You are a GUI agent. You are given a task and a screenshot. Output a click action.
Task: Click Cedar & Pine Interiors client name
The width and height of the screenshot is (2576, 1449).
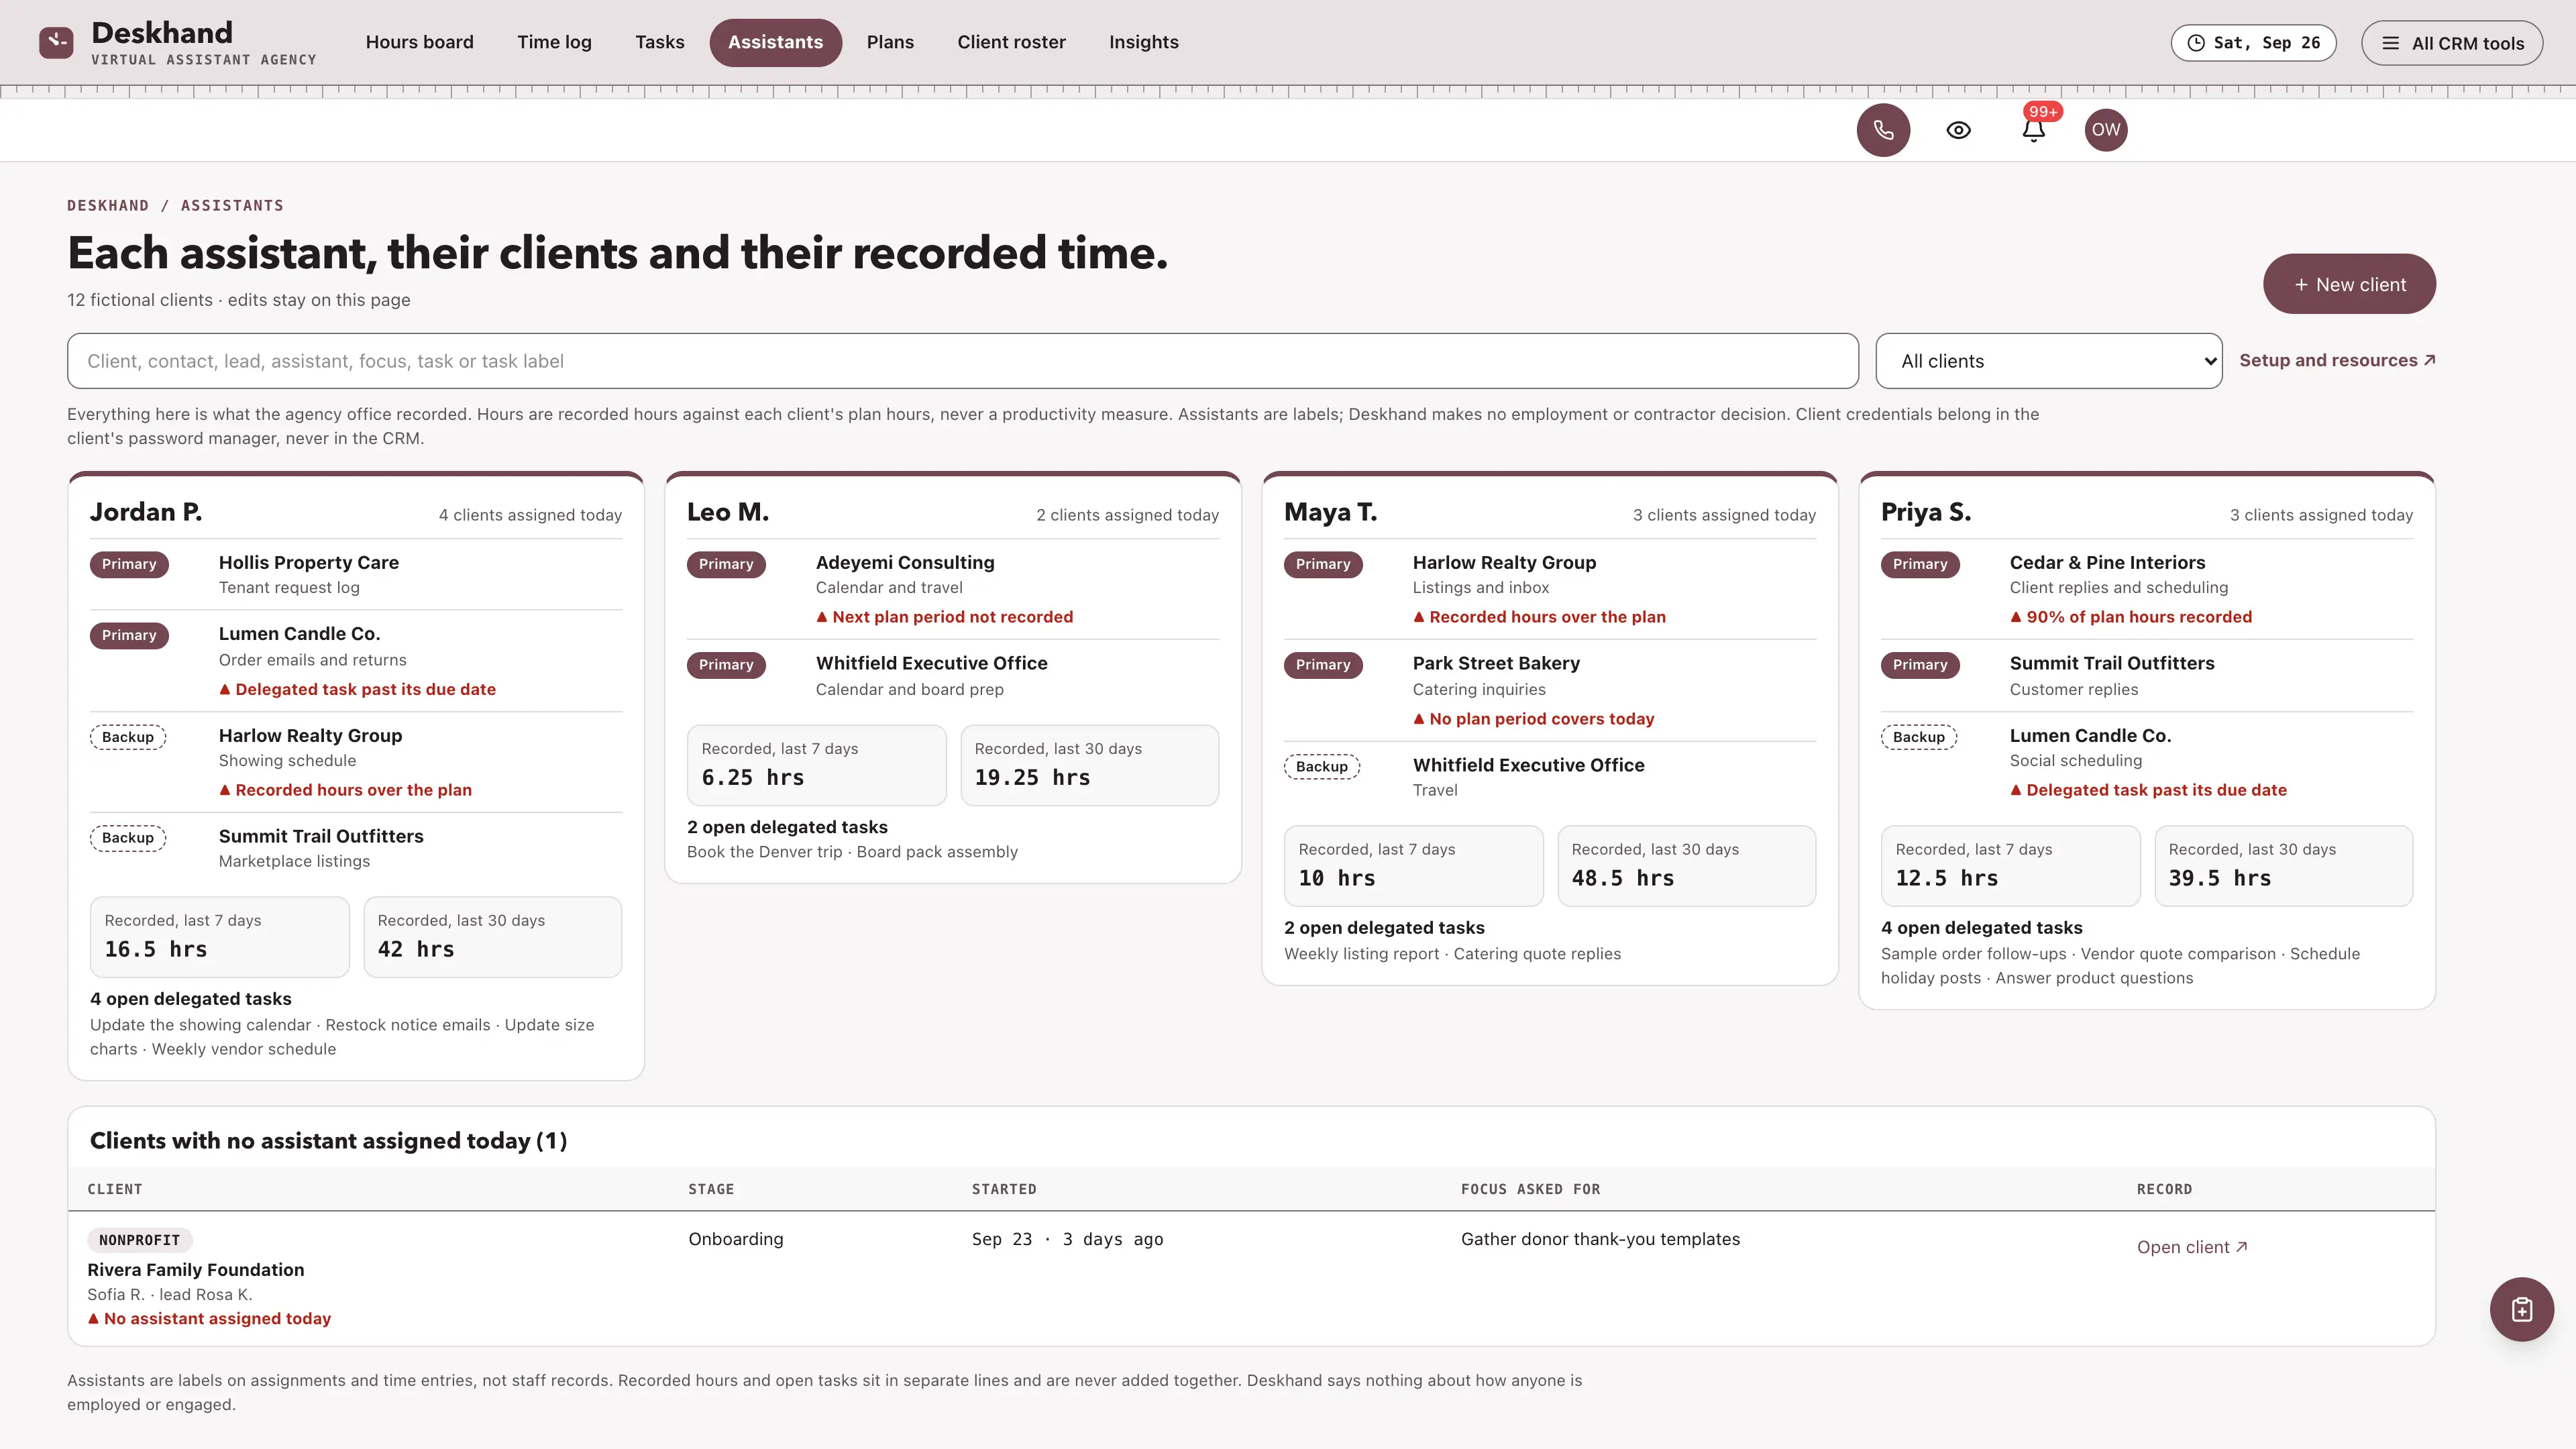(2107, 563)
